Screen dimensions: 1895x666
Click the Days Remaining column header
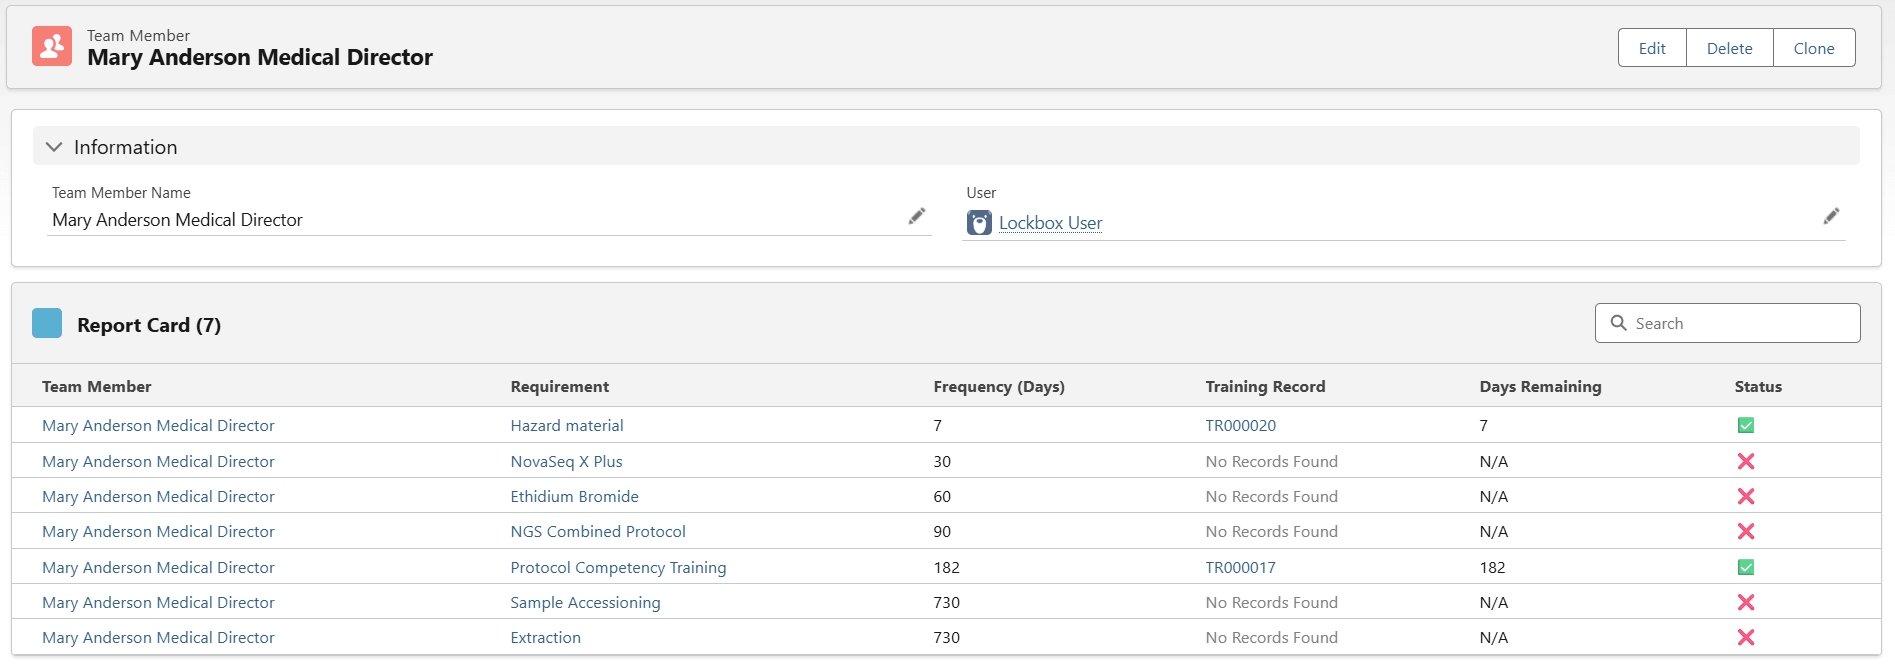coord(1540,386)
